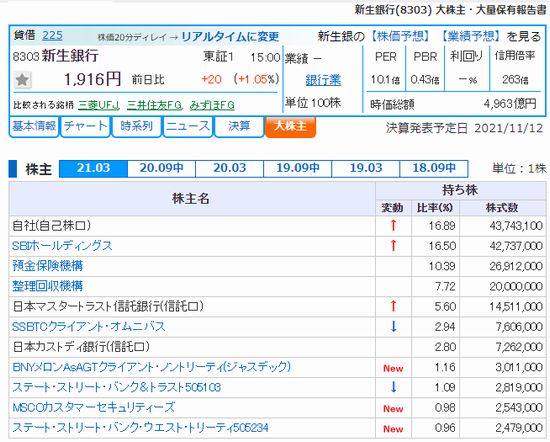The width and height of the screenshot is (550, 442).
Task: Click the ratio value 5.60
Action: (x=445, y=307)
